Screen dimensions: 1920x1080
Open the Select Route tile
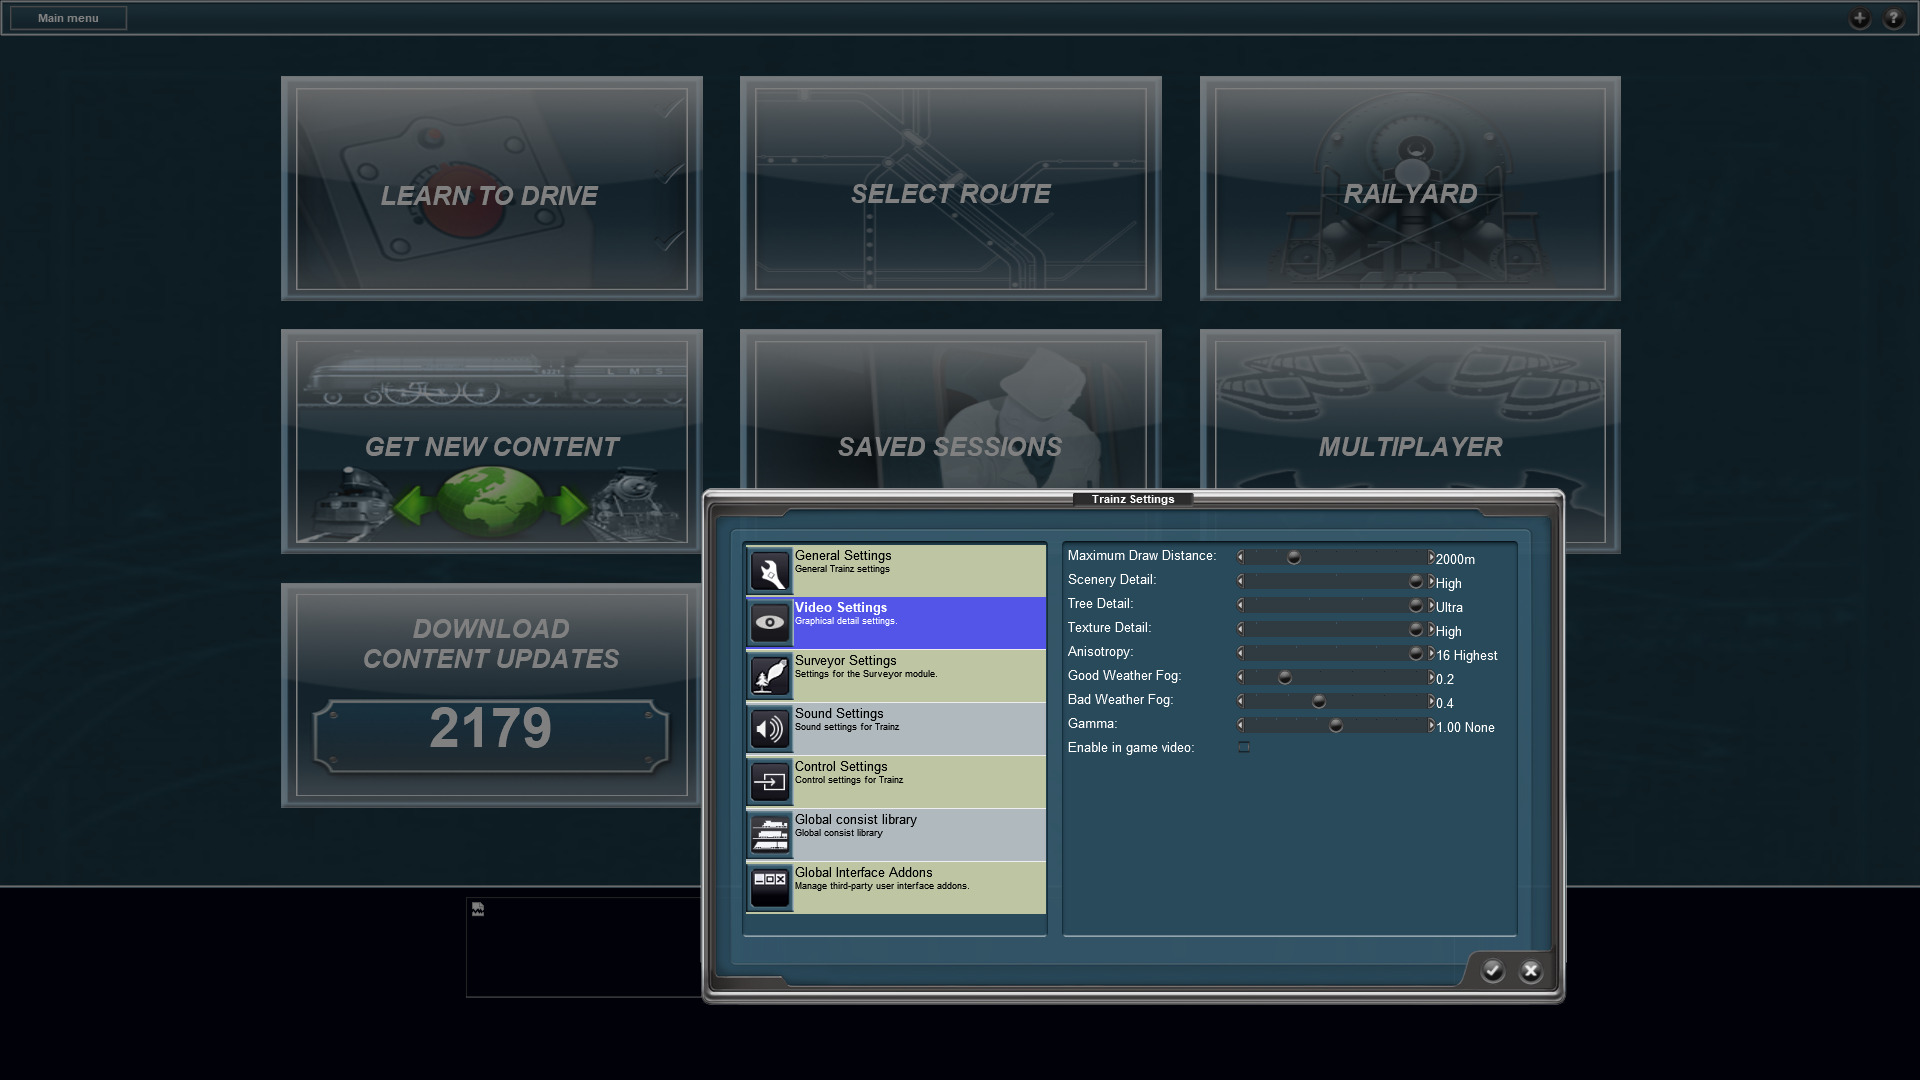coord(950,189)
